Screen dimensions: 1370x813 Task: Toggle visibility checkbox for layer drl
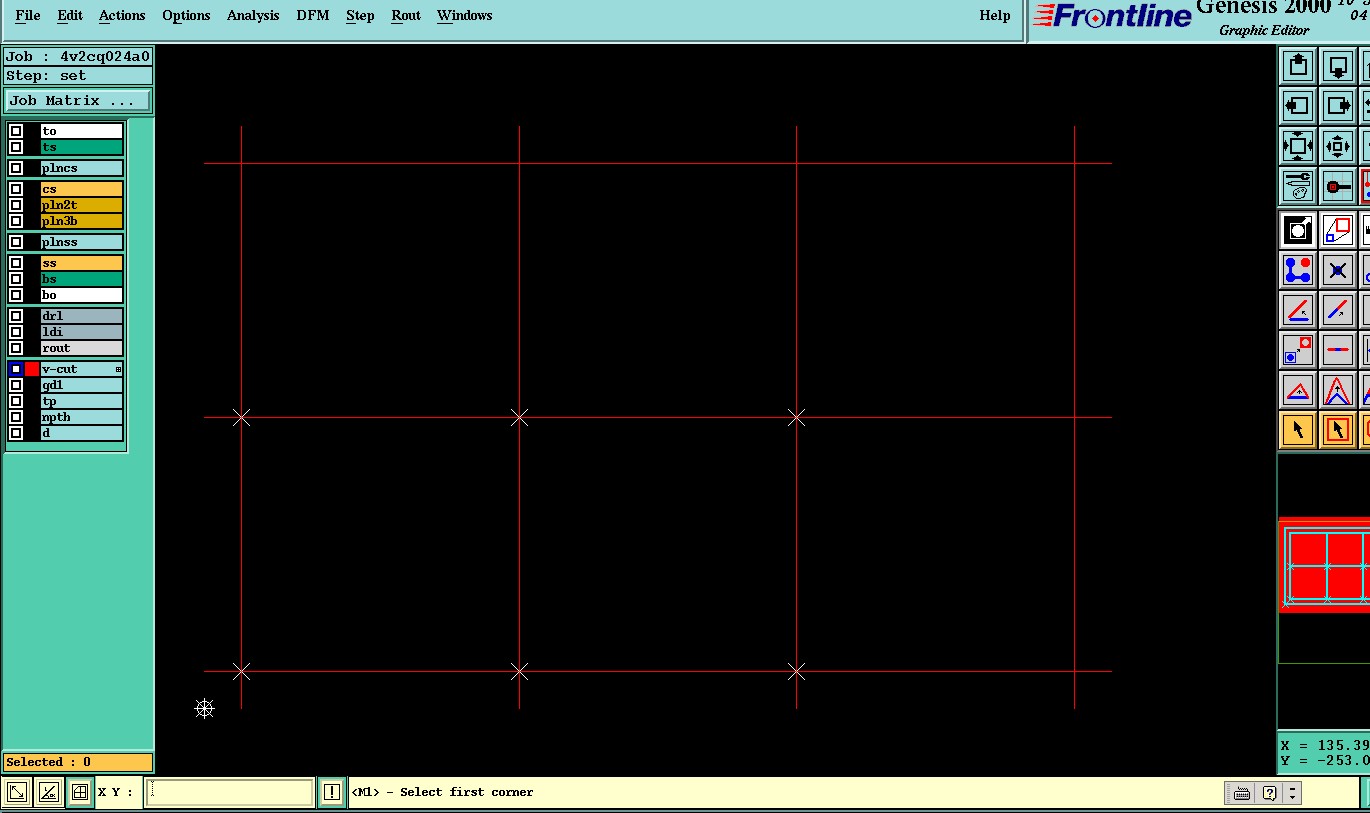[16, 316]
